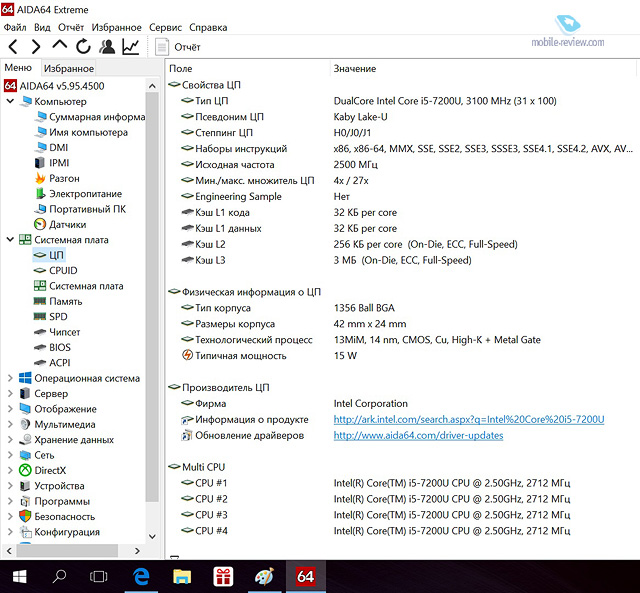Open Windows search from the taskbar

(x=60, y=576)
